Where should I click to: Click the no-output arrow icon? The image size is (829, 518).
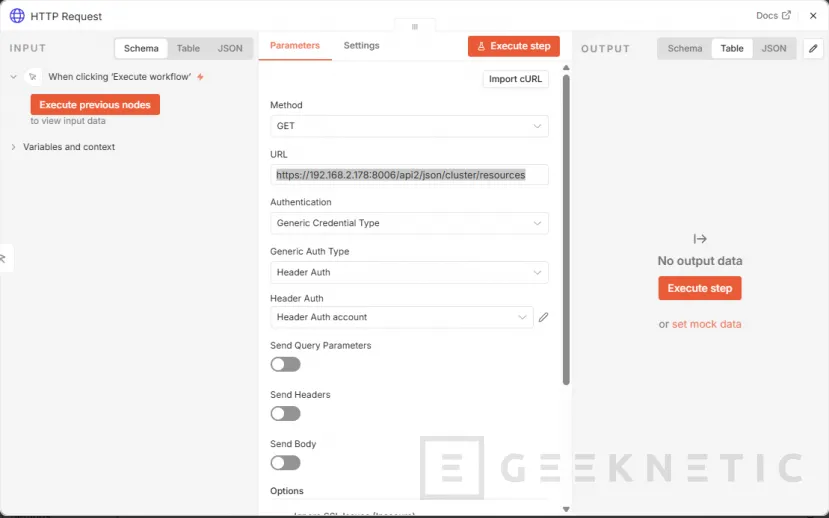point(699,239)
